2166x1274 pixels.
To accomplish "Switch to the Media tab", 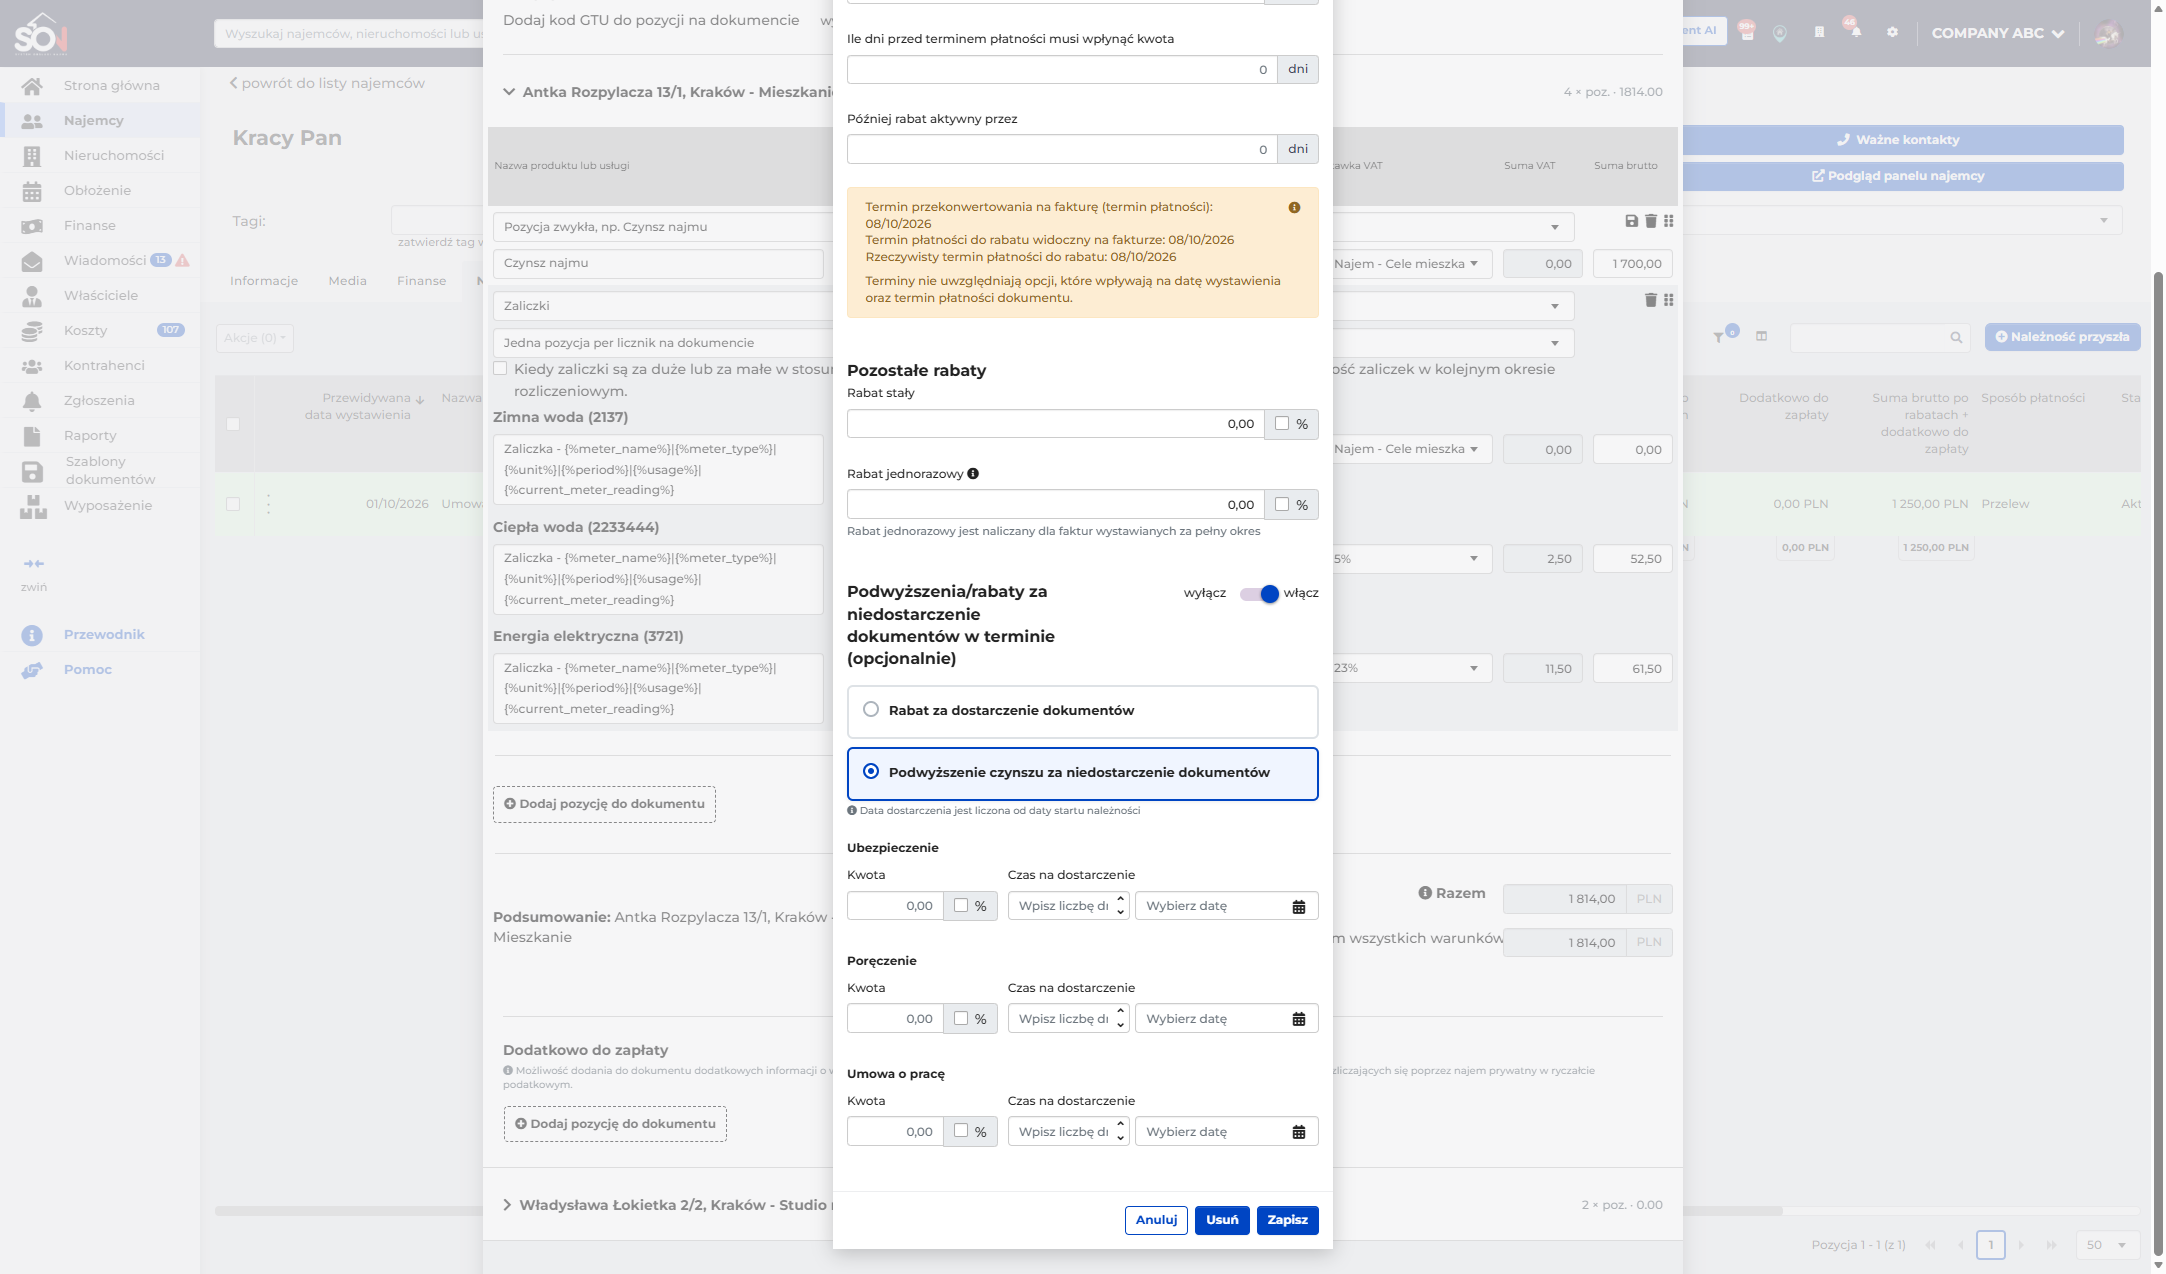I will [x=347, y=281].
